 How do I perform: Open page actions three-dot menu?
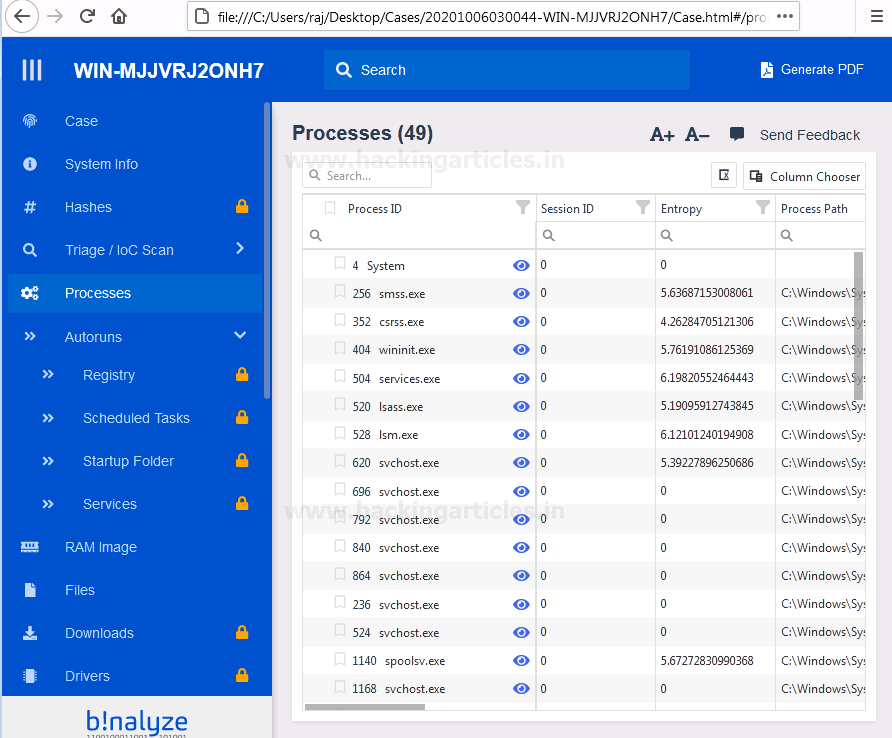pos(785,16)
